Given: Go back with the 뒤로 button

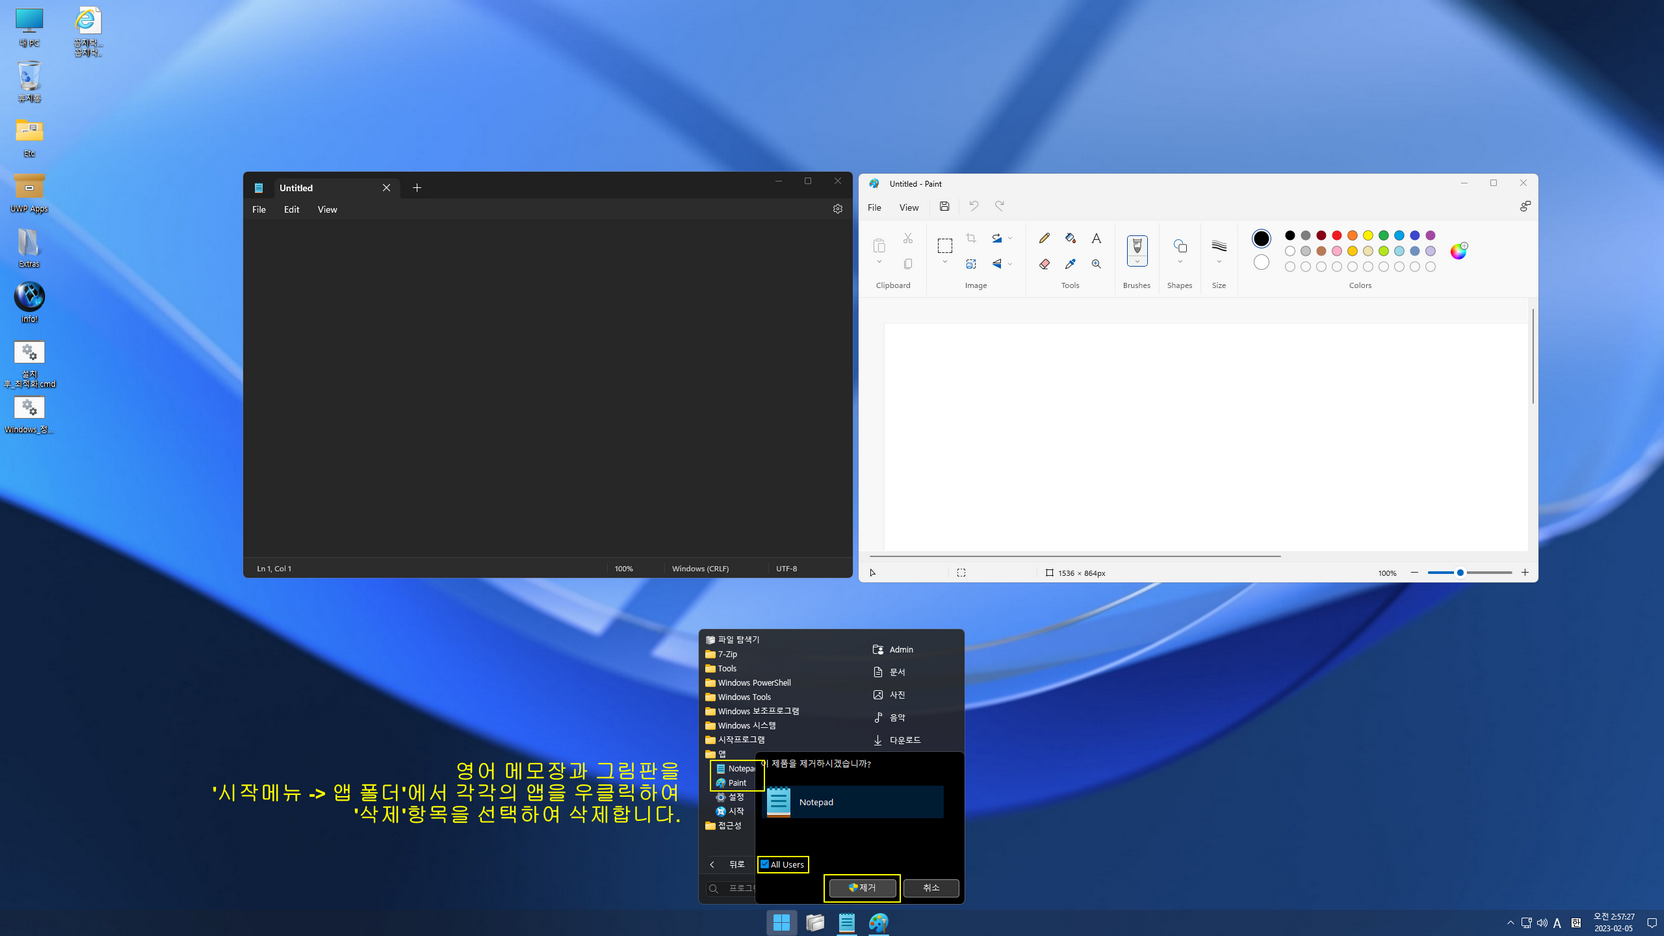Looking at the screenshot, I should (728, 864).
